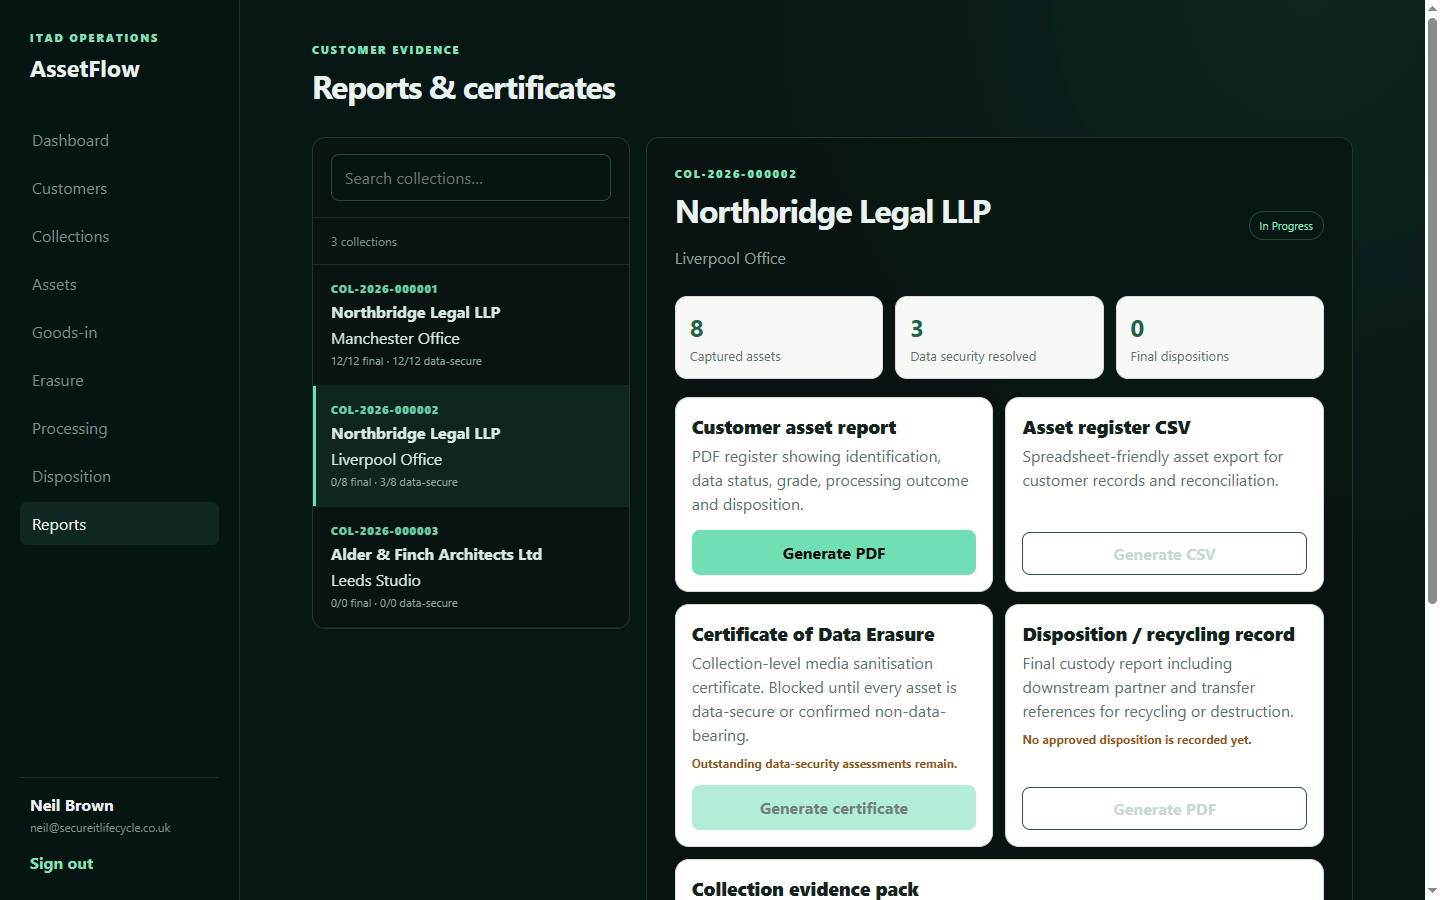Open the Dashboard page in sidebar
The image size is (1440, 900).
tap(119, 140)
